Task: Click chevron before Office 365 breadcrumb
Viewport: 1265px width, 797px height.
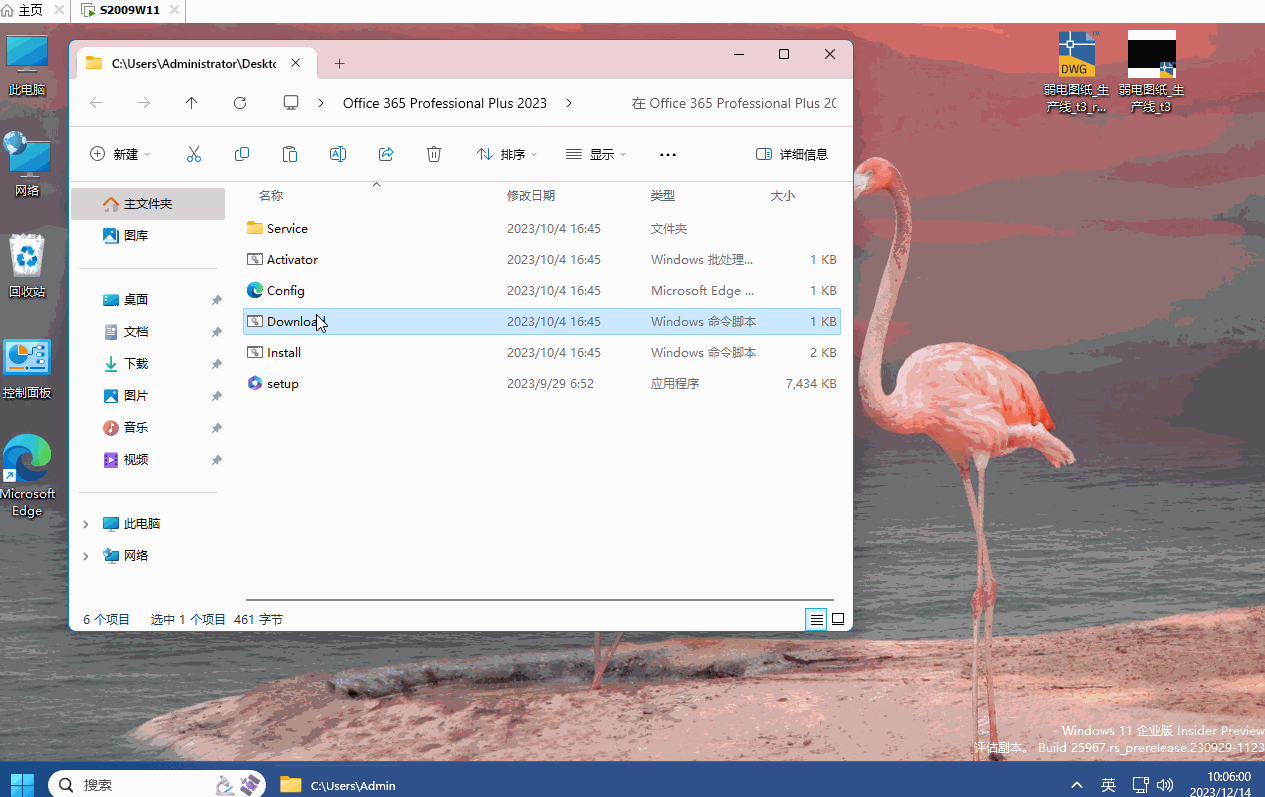Action: [x=321, y=103]
